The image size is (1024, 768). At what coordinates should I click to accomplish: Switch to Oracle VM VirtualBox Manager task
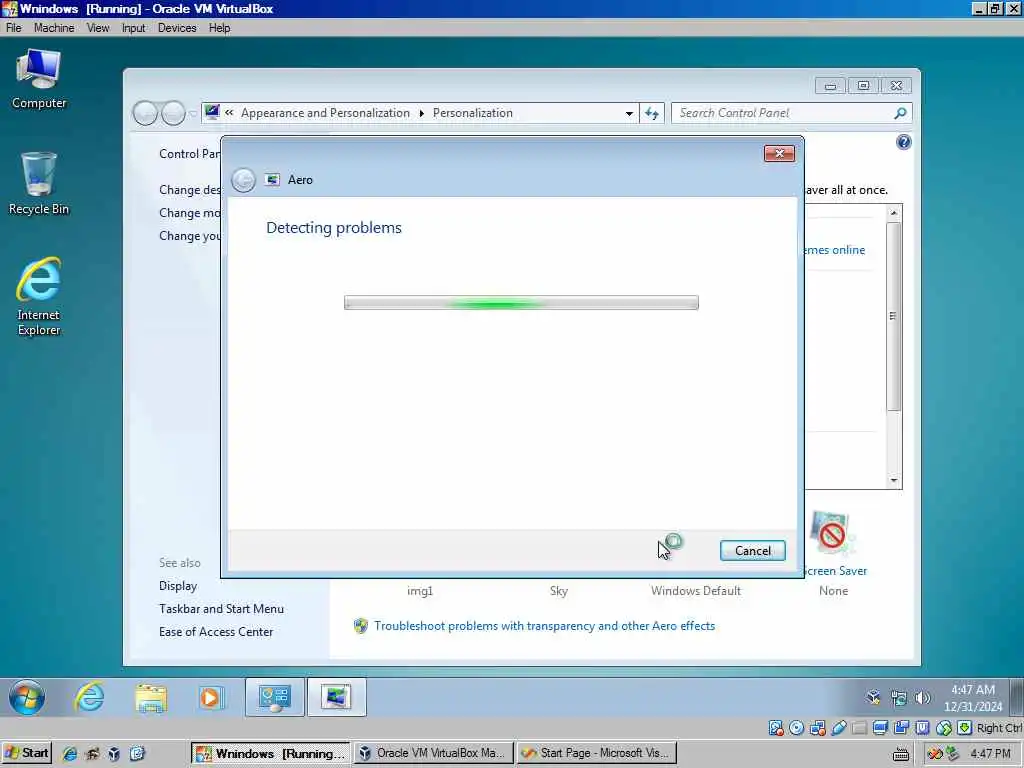434,753
